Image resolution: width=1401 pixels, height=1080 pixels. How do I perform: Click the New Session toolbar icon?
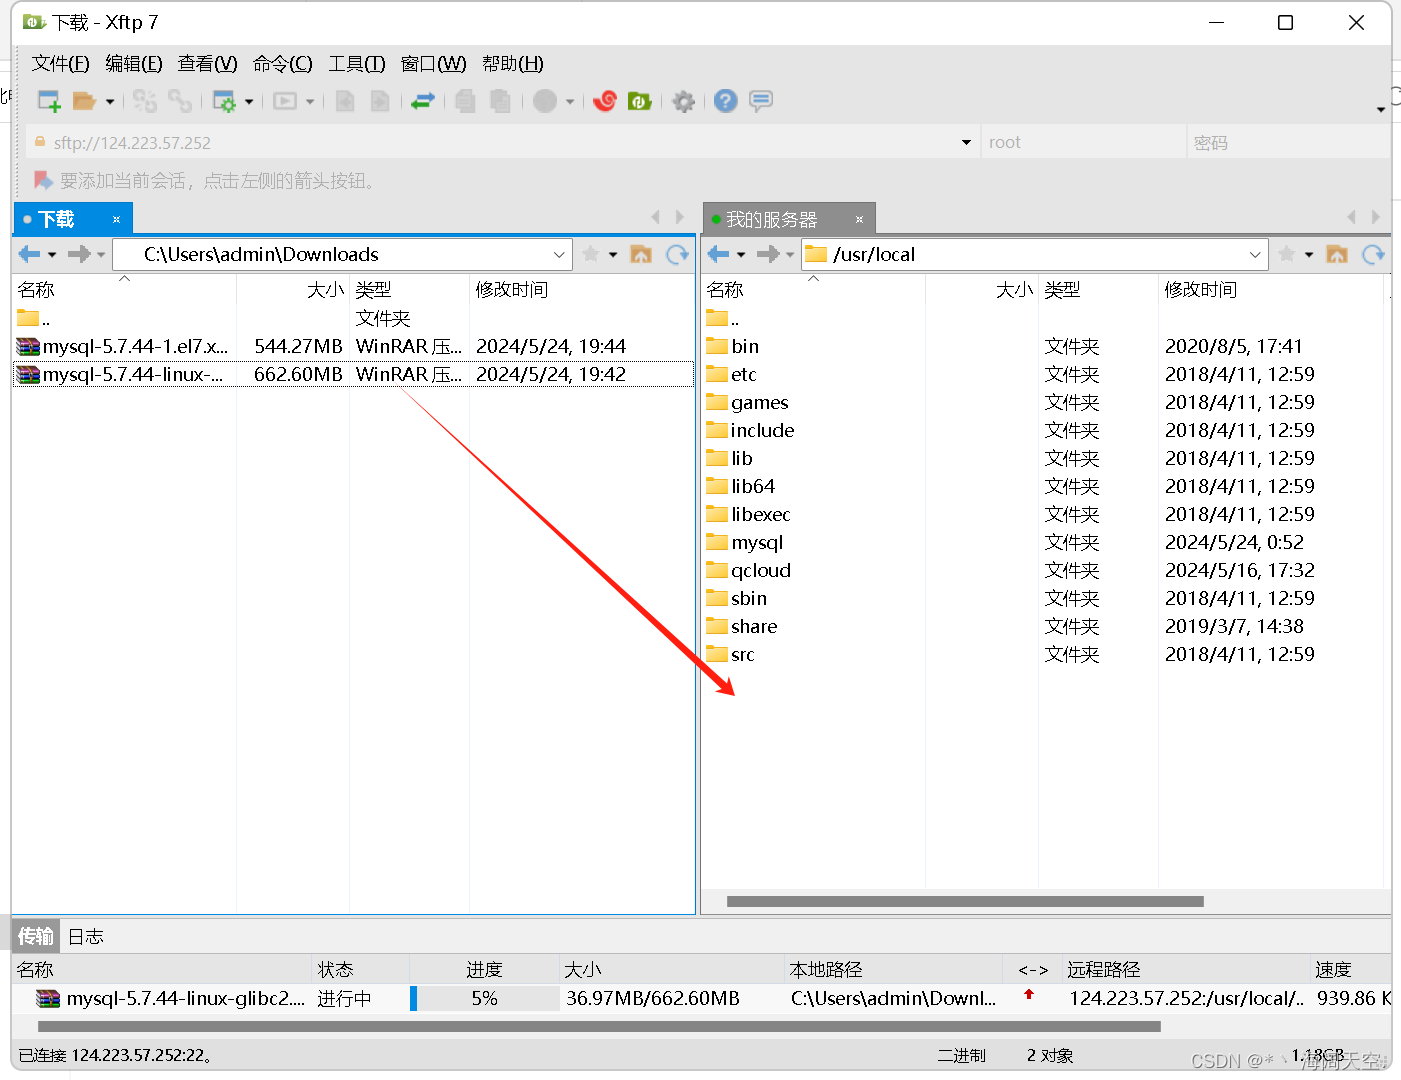click(49, 101)
